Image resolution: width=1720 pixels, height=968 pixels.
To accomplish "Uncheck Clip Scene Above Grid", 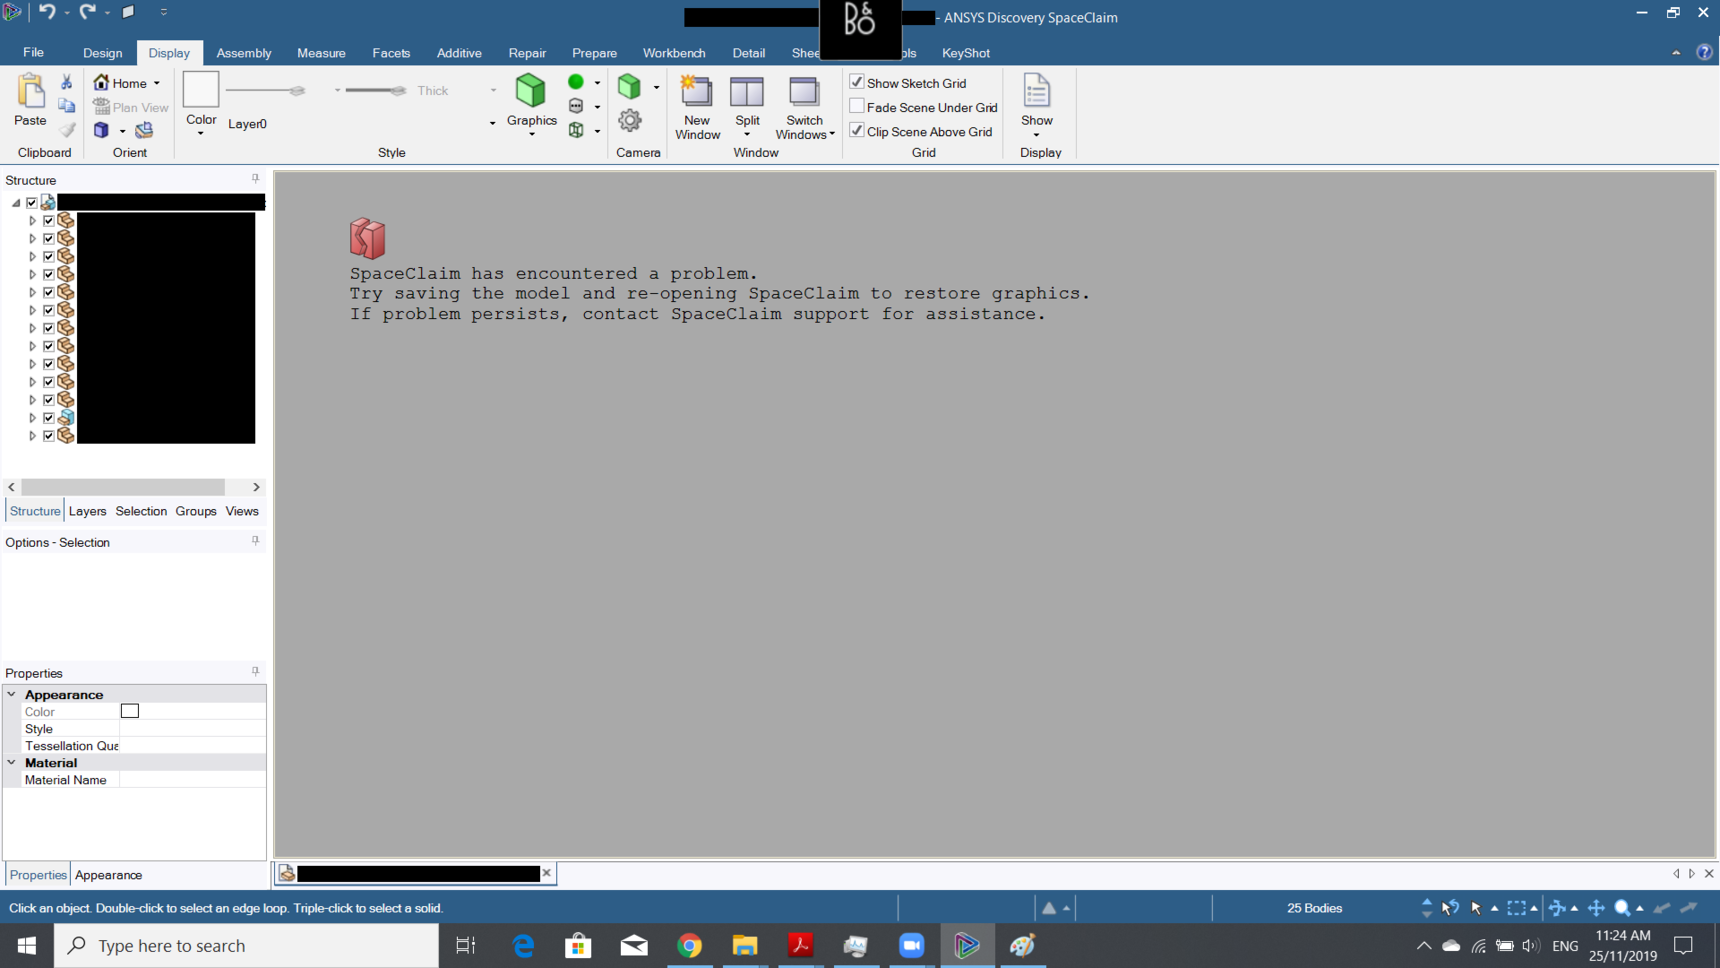I will tap(857, 130).
